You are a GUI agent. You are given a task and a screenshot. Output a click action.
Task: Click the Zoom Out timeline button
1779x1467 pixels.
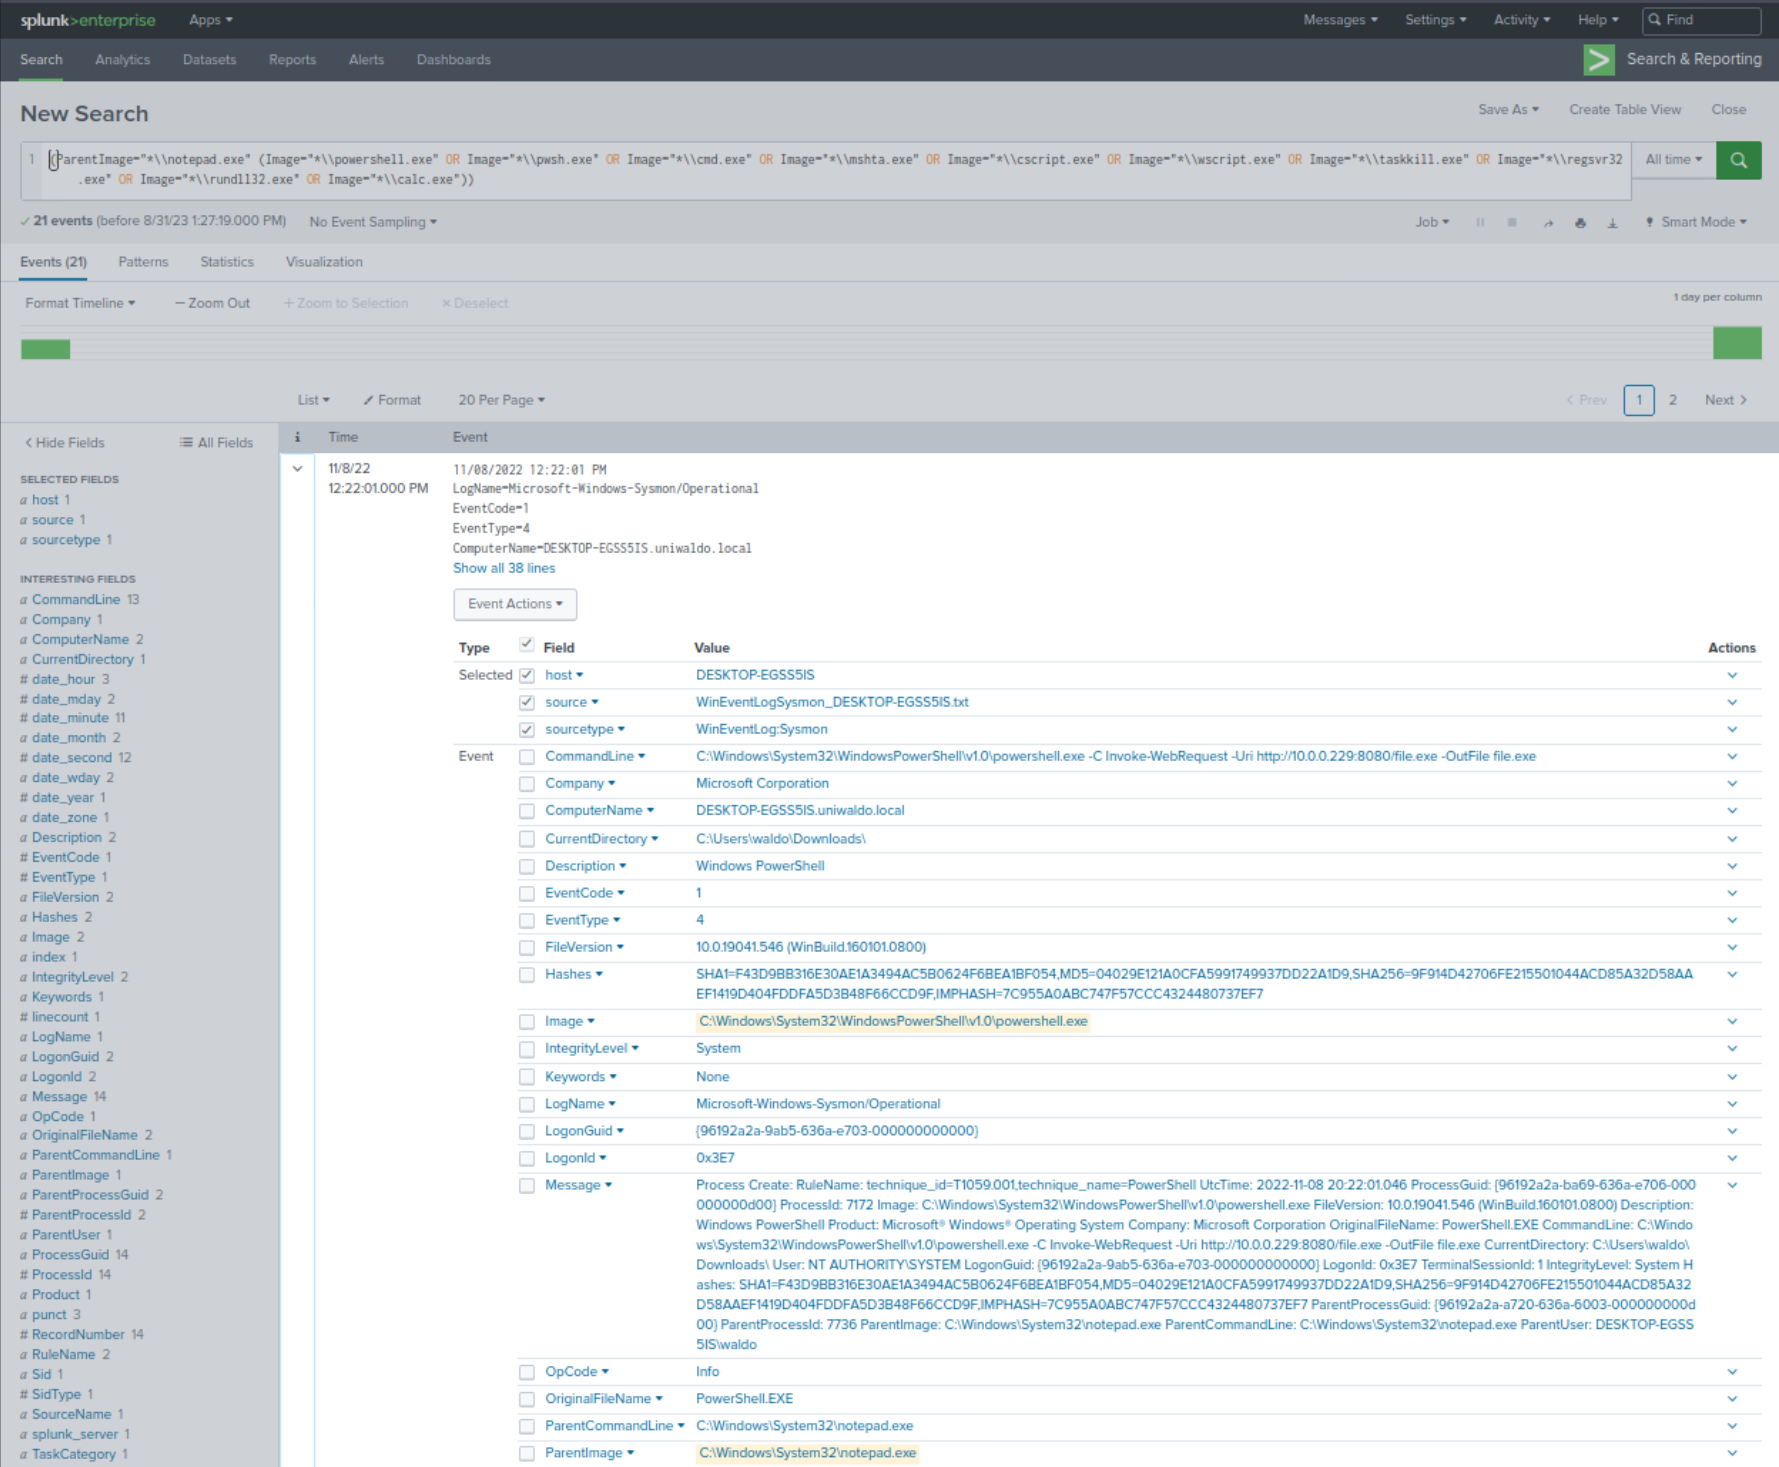point(212,303)
